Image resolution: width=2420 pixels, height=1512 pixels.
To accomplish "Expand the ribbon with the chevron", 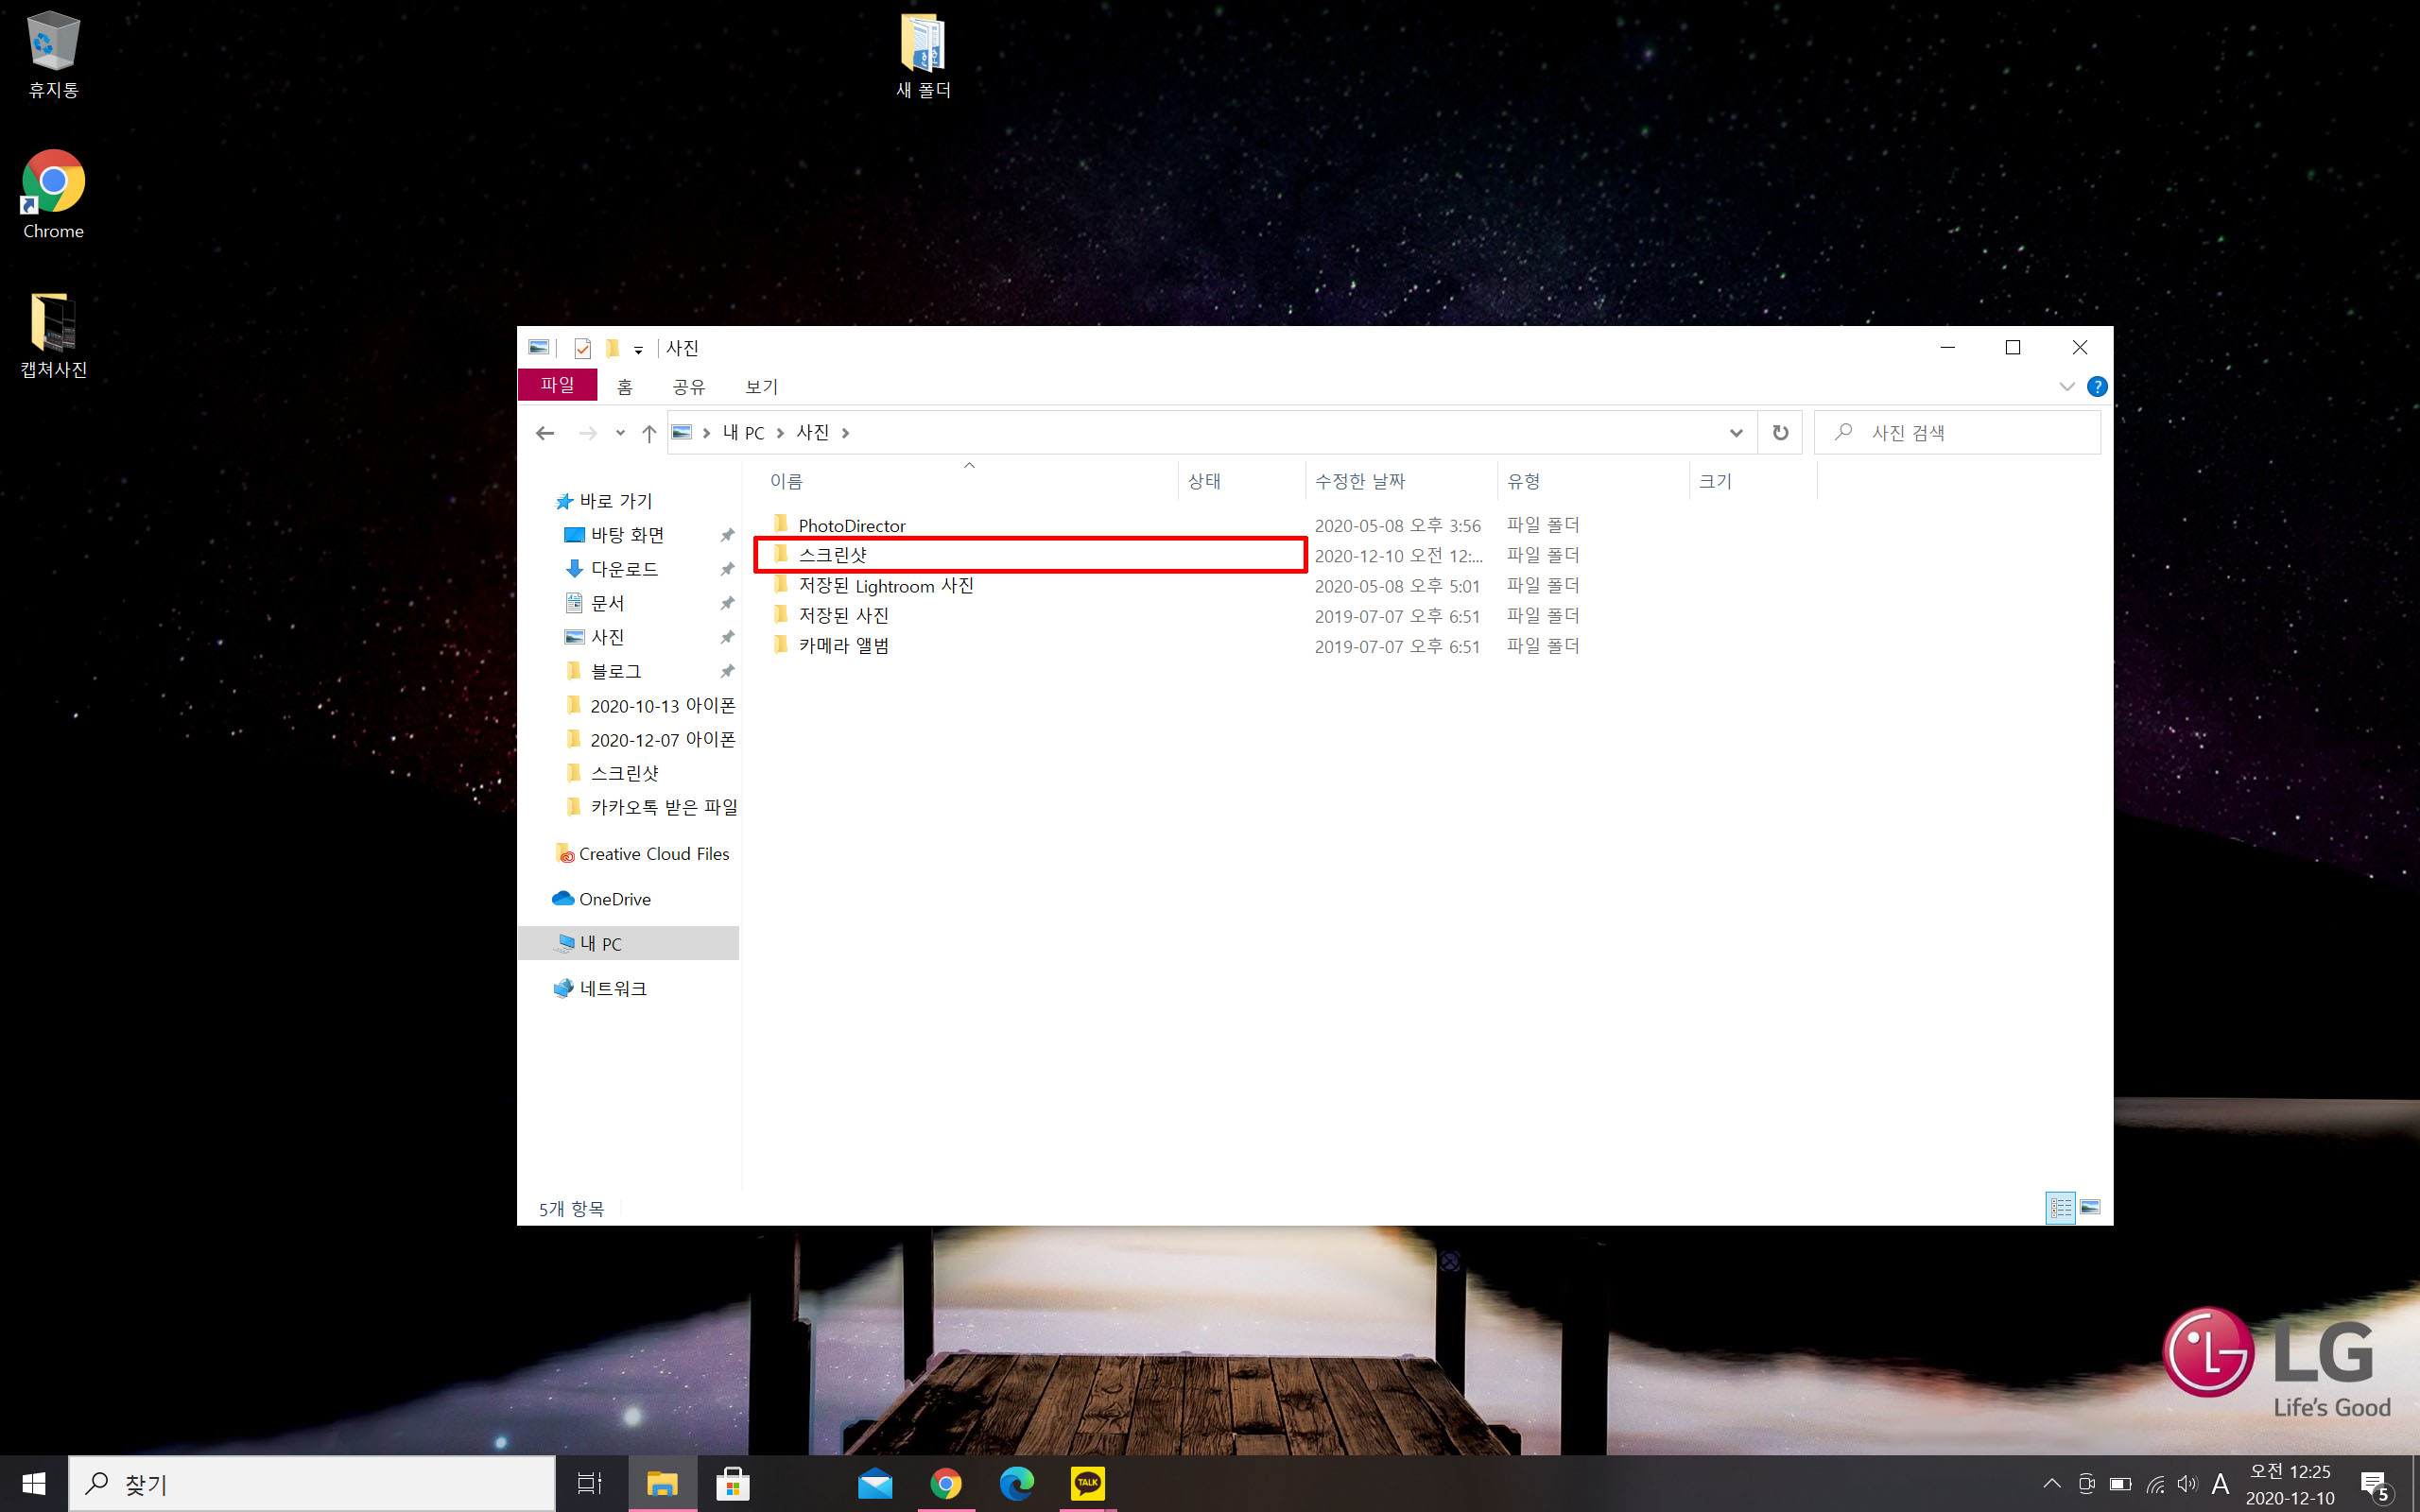I will pyautogui.click(x=2067, y=387).
